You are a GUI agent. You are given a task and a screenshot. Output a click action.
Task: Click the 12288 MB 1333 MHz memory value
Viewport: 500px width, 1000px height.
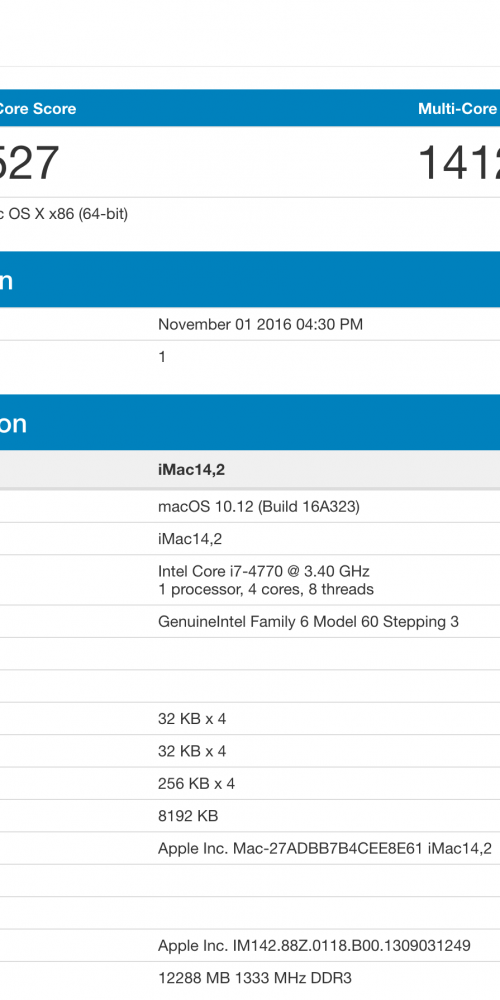pos(254,978)
